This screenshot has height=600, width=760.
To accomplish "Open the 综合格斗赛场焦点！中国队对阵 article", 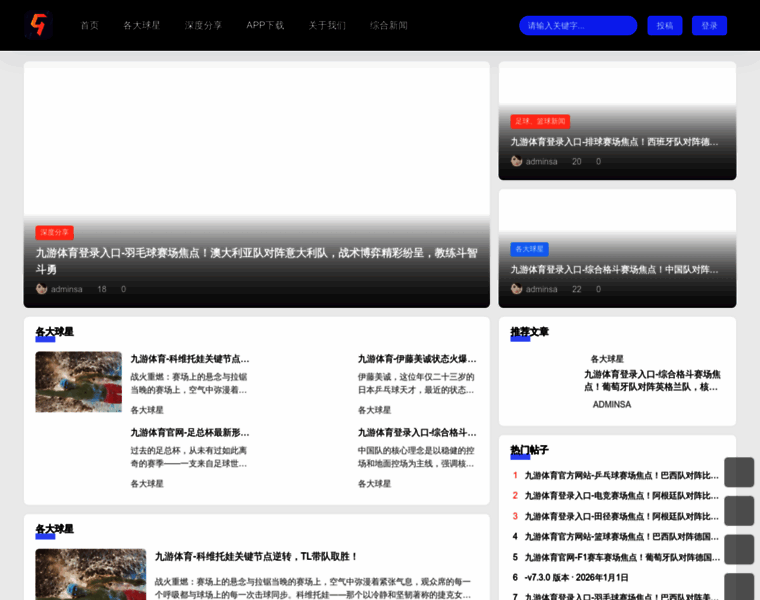I will pos(615,269).
